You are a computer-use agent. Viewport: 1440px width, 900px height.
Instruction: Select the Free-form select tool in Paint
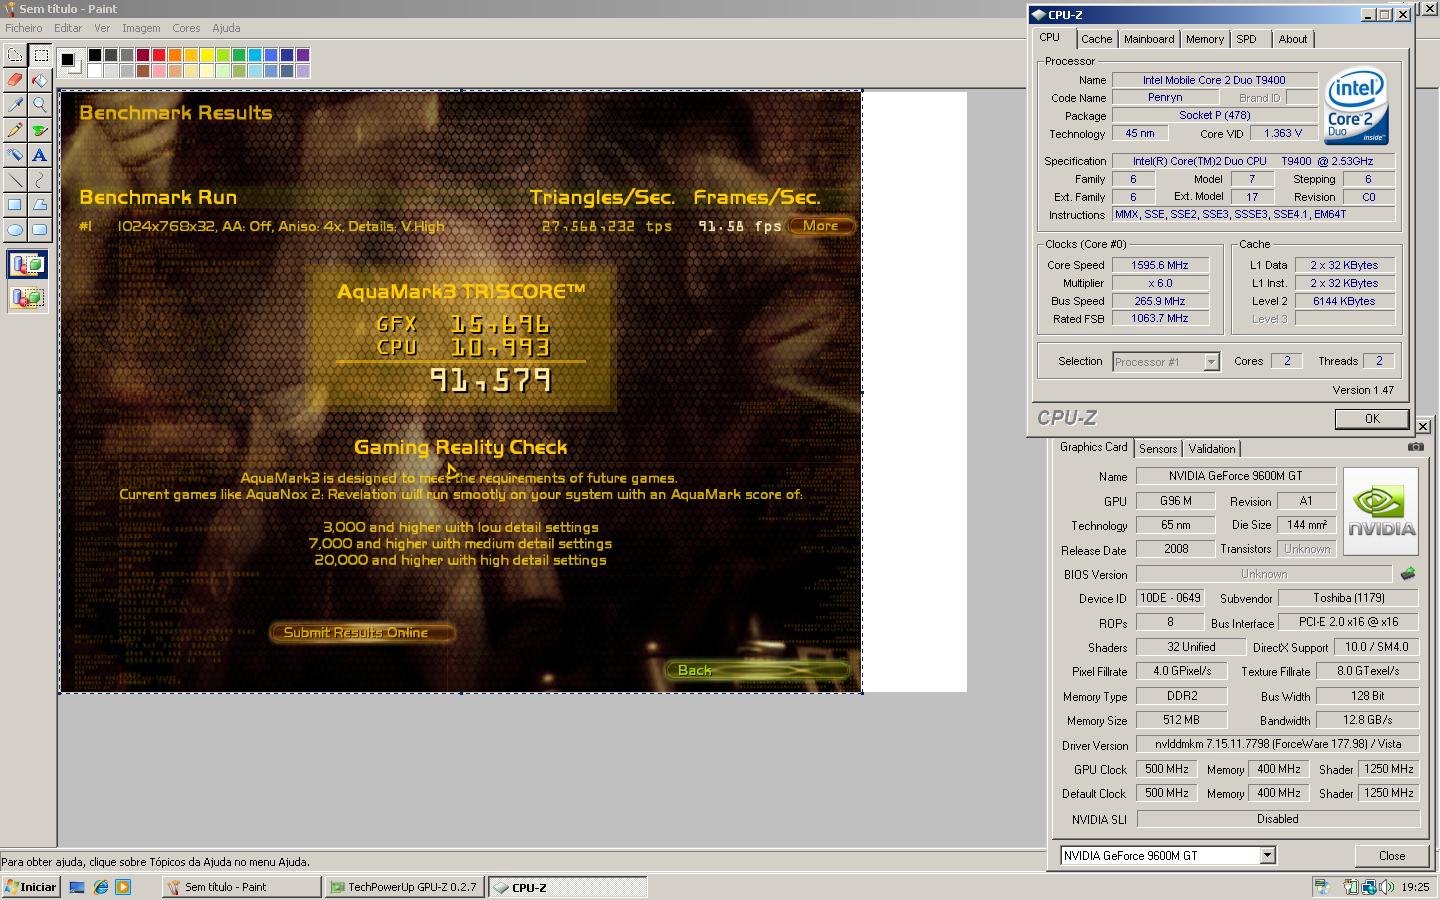pos(15,56)
